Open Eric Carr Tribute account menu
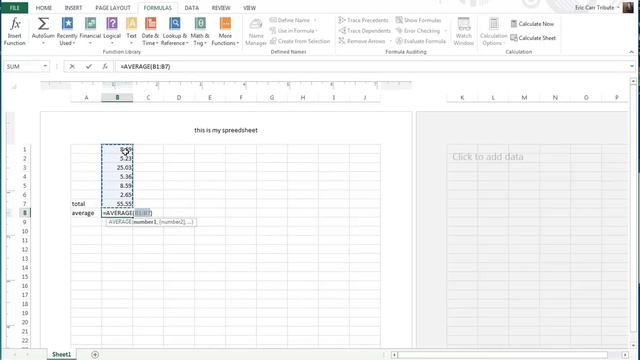This screenshot has height=360, width=640. 597,7
